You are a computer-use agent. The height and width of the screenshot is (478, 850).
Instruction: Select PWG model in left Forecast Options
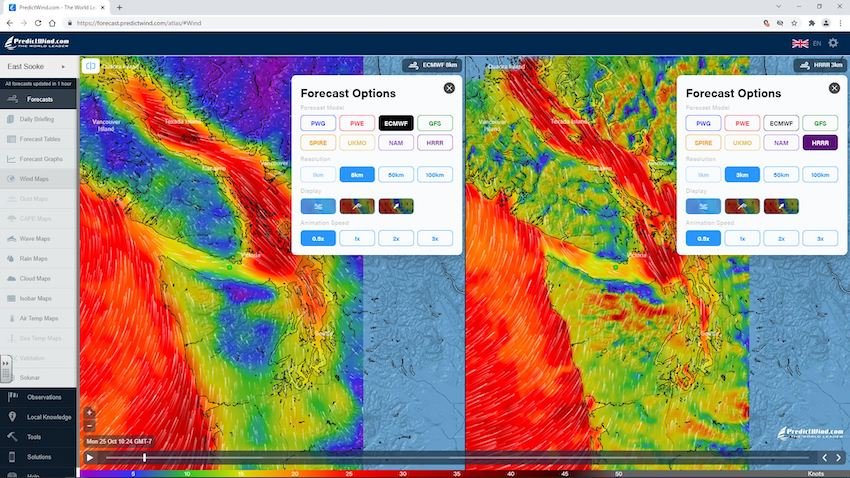318,123
